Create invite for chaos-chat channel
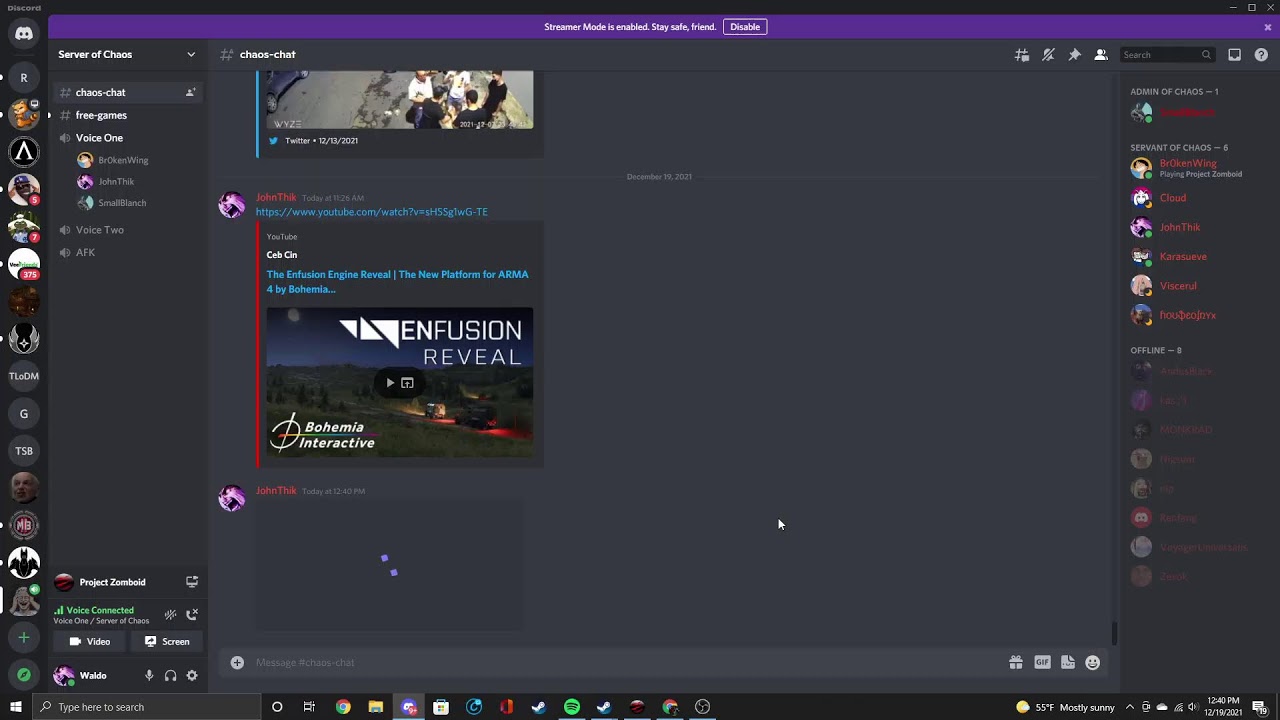Viewport: 1280px width, 720px height. click(190, 92)
